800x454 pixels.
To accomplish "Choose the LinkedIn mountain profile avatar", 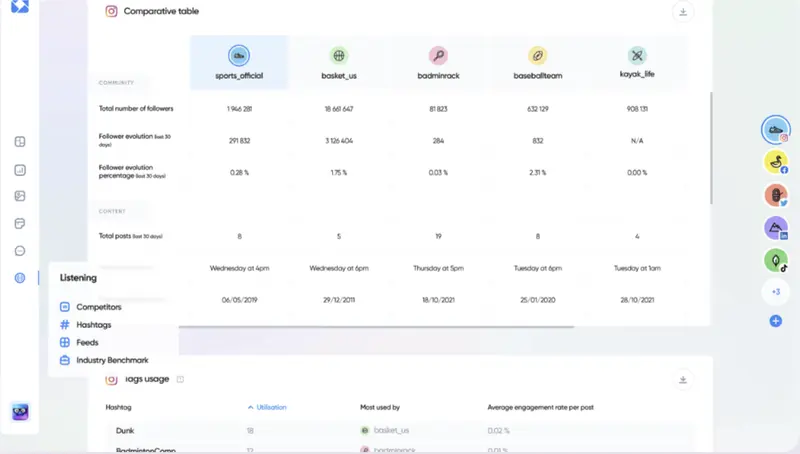I will [x=775, y=228].
